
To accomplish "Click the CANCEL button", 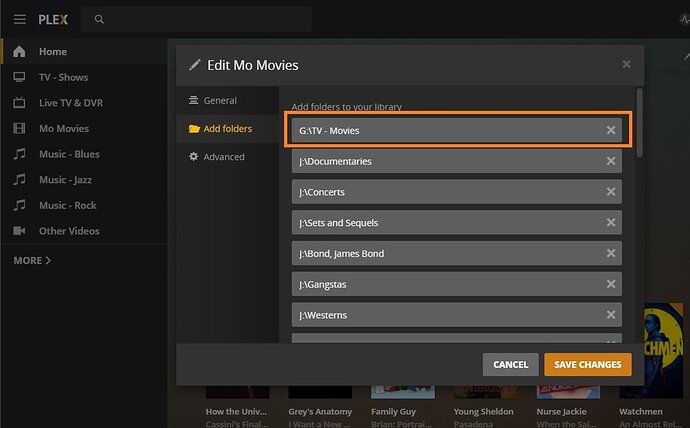I will pos(510,365).
